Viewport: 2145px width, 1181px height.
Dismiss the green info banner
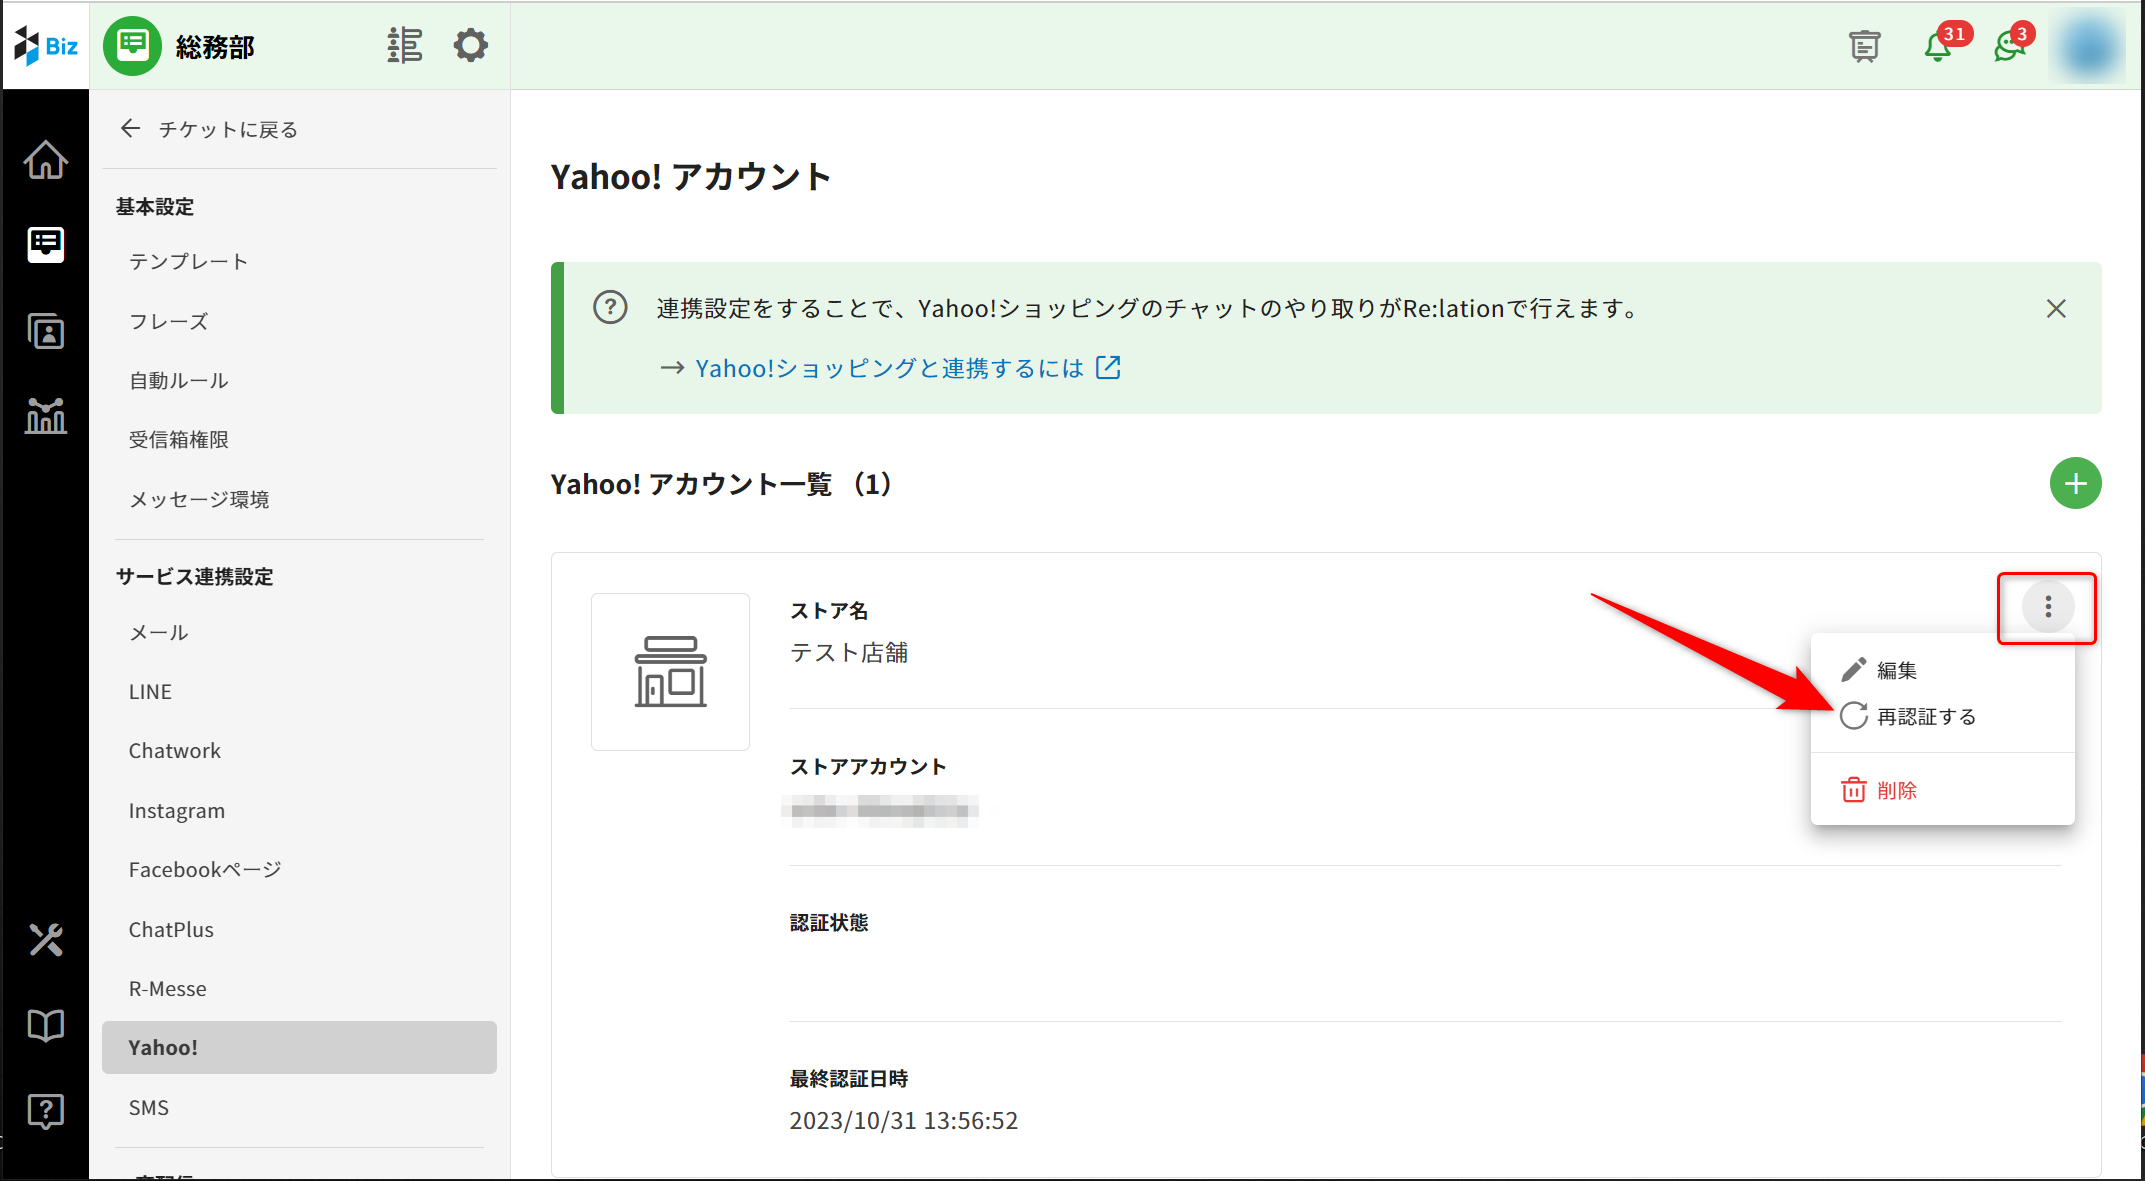(x=2055, y=309)
